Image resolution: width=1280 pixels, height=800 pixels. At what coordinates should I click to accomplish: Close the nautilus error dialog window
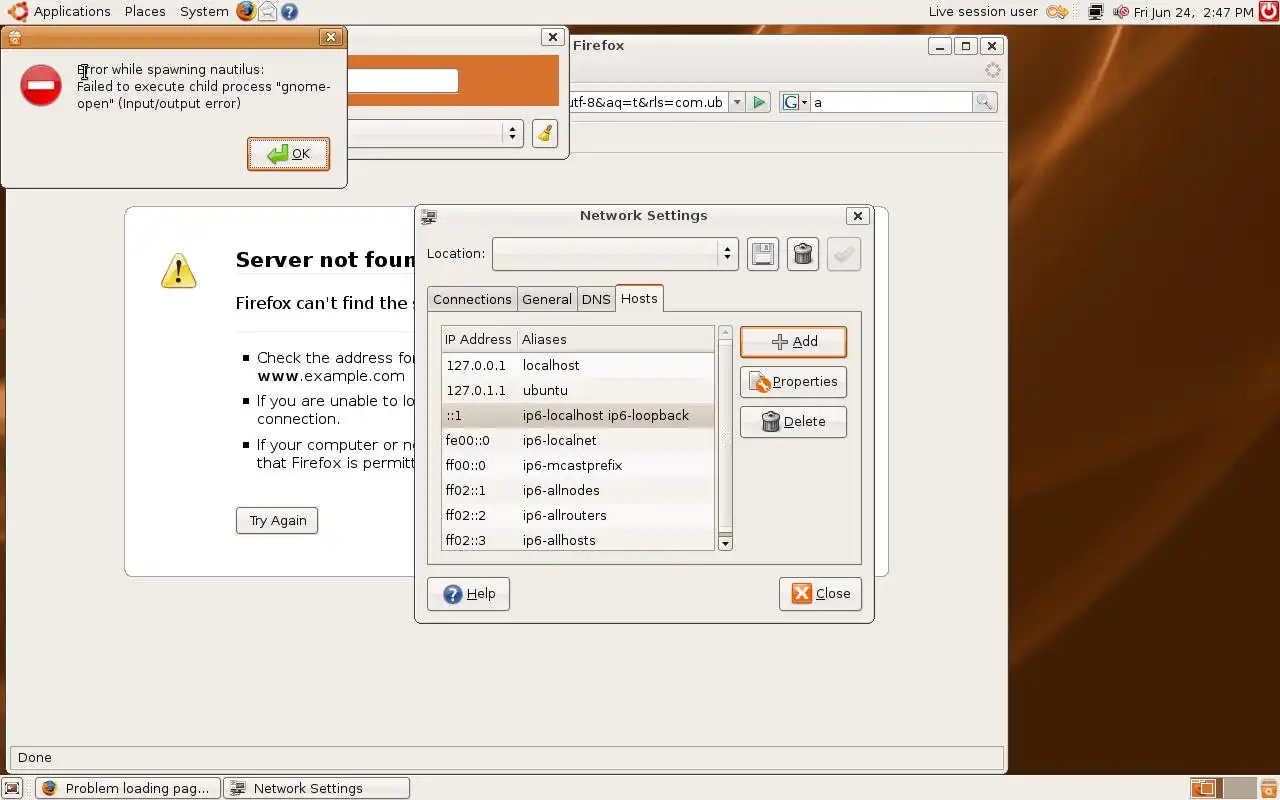[x=331, y=37]
